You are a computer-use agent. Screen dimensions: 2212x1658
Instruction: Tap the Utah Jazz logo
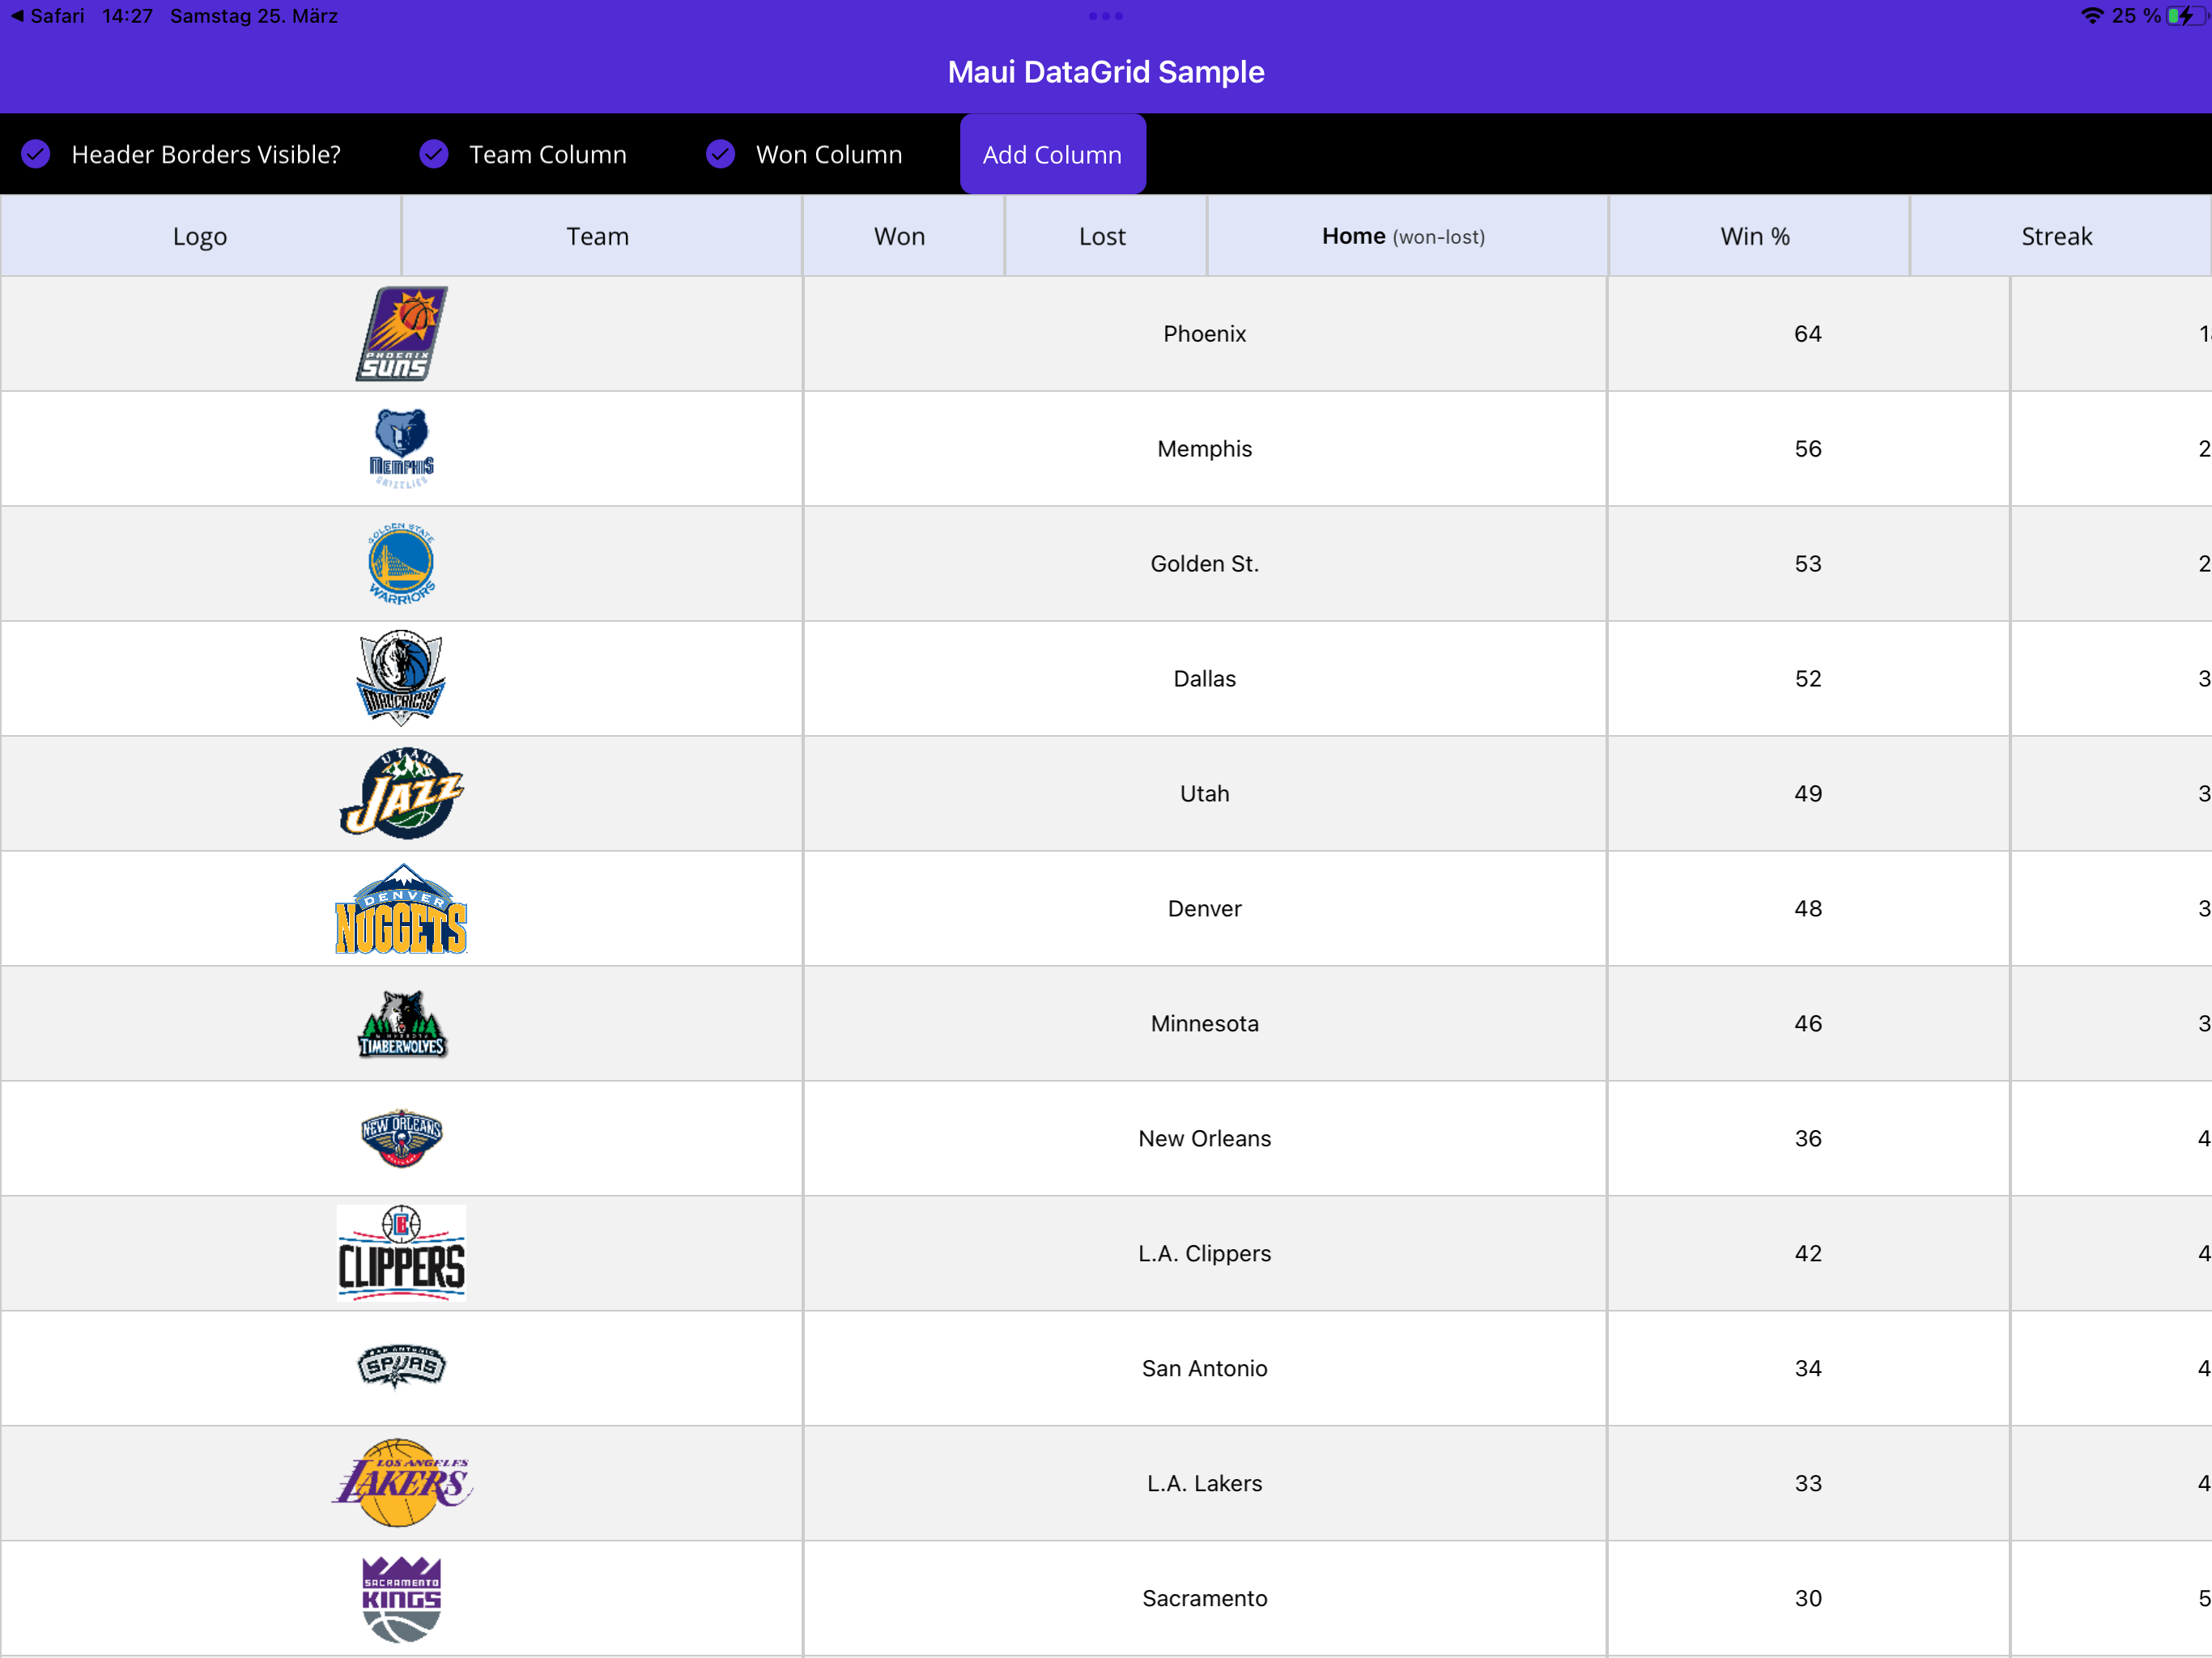(401, 793)
